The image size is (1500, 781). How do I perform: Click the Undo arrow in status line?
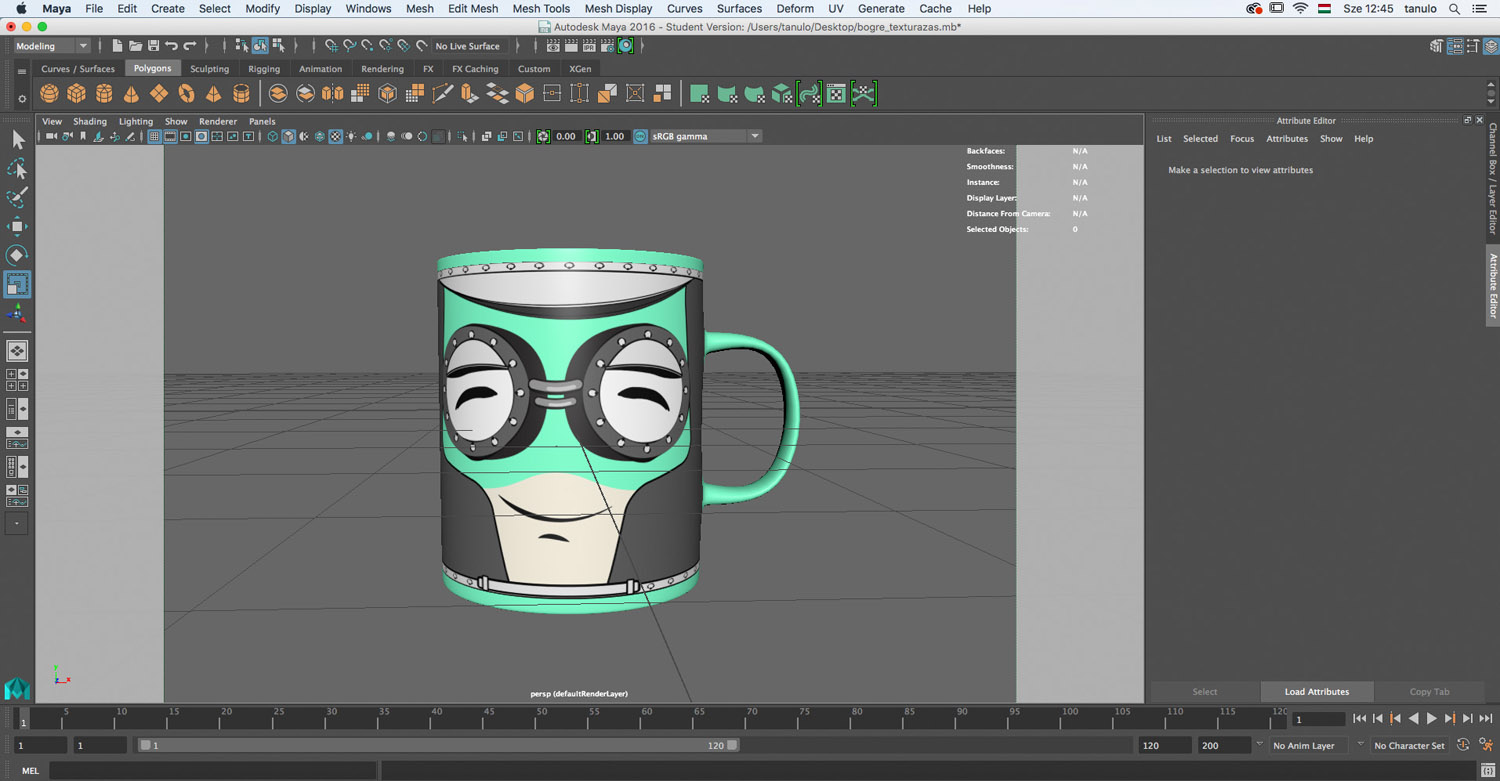tap(172, 46)
